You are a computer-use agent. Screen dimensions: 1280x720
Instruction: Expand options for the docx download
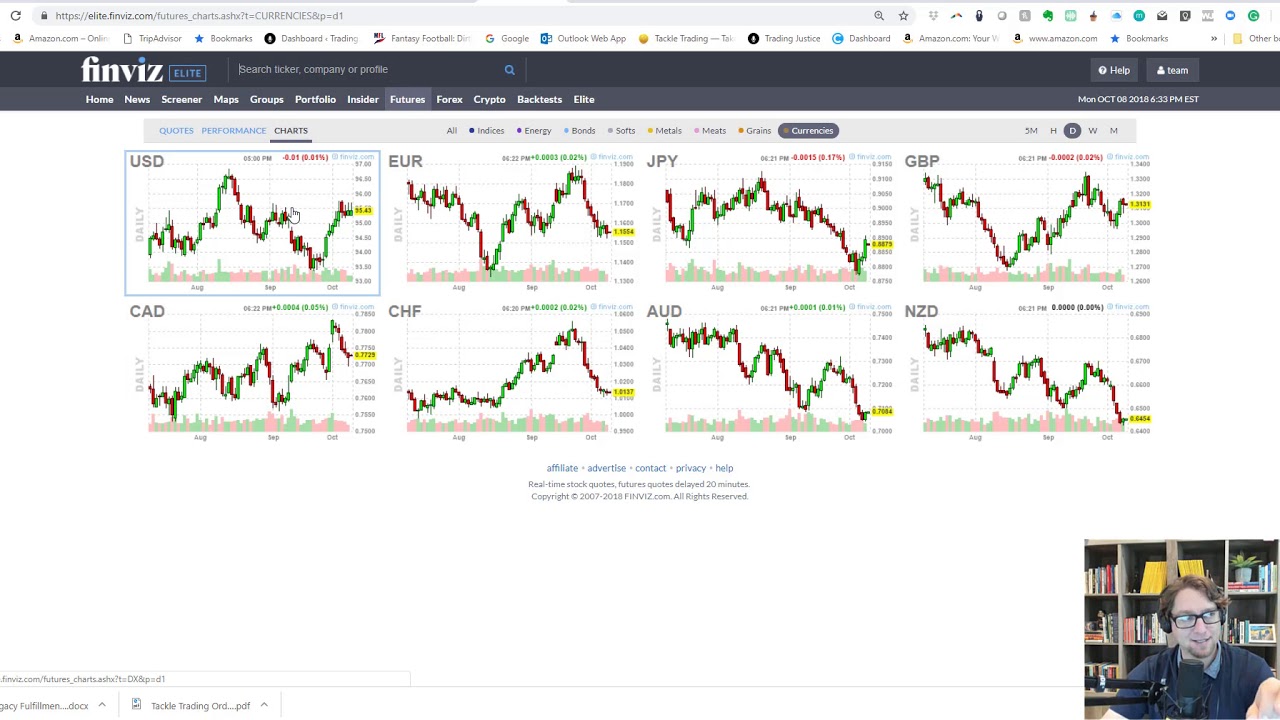pos(101,705)
